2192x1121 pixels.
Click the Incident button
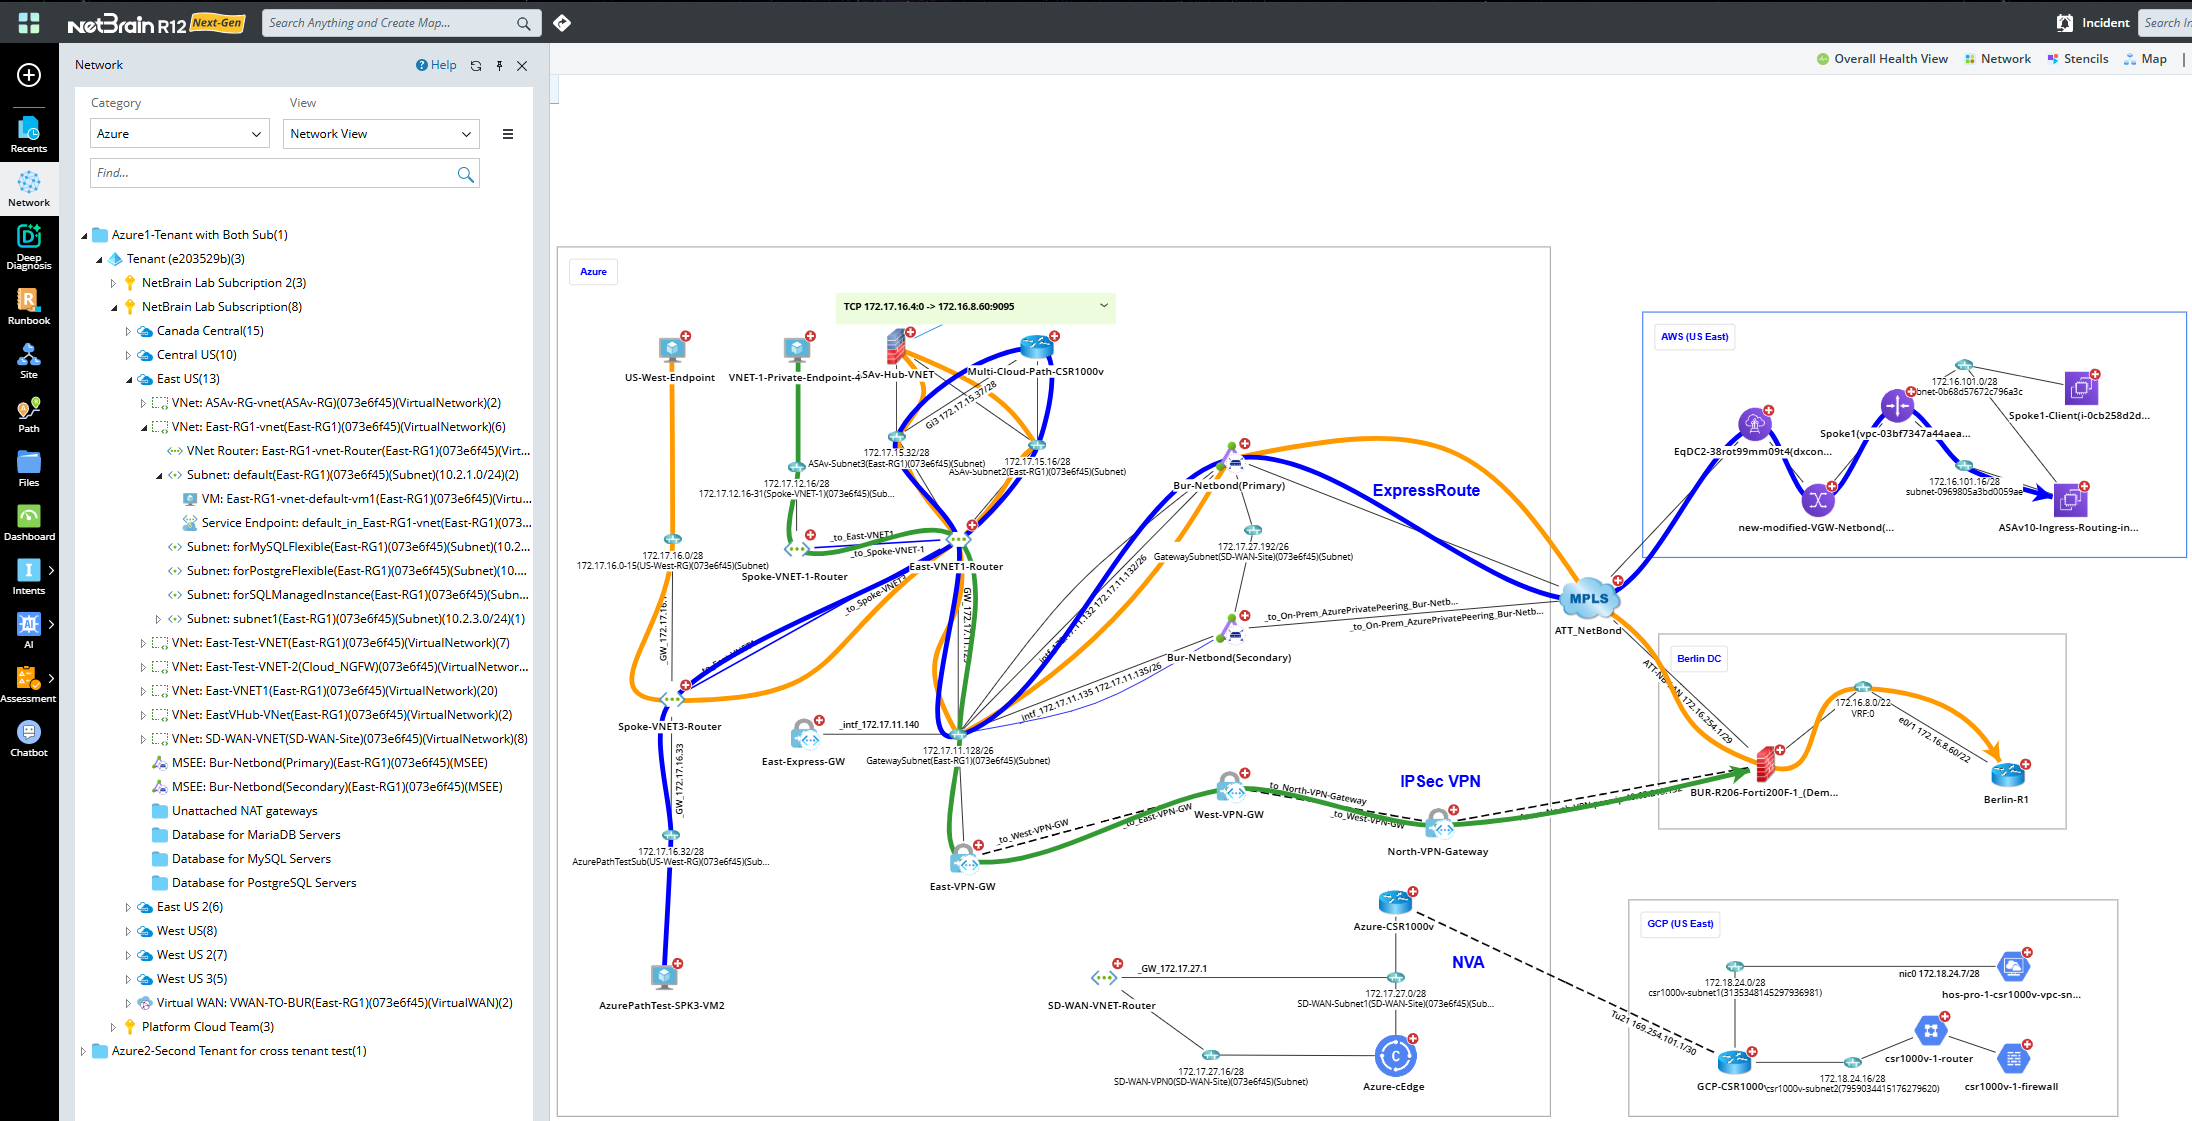[2093, 23]
